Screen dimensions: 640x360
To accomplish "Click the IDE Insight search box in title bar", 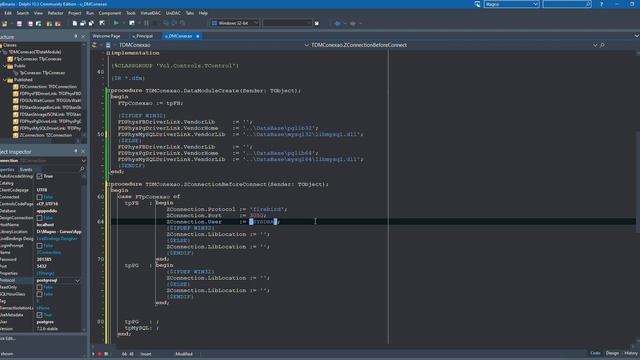I will [567, 4].
